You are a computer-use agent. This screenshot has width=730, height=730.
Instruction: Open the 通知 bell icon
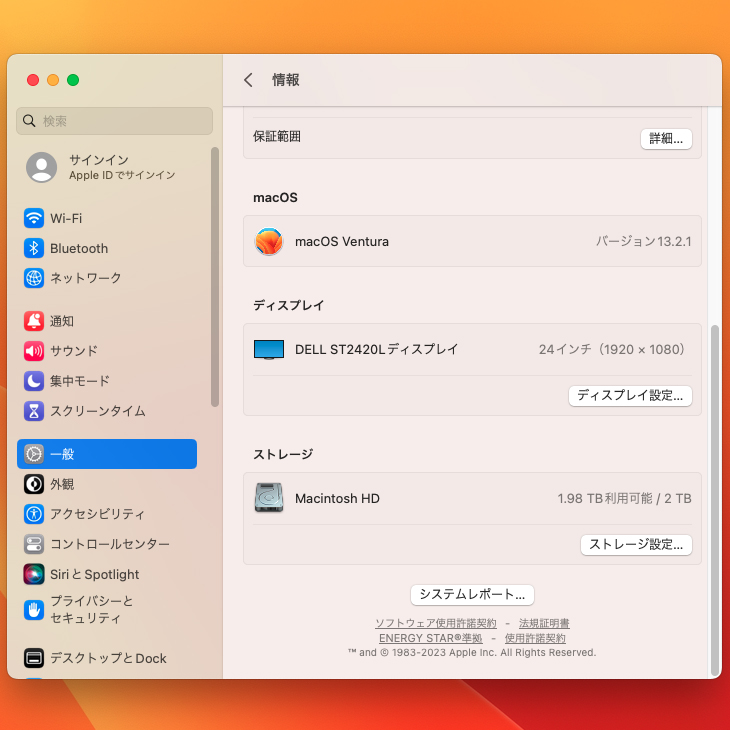click(34, 321)
